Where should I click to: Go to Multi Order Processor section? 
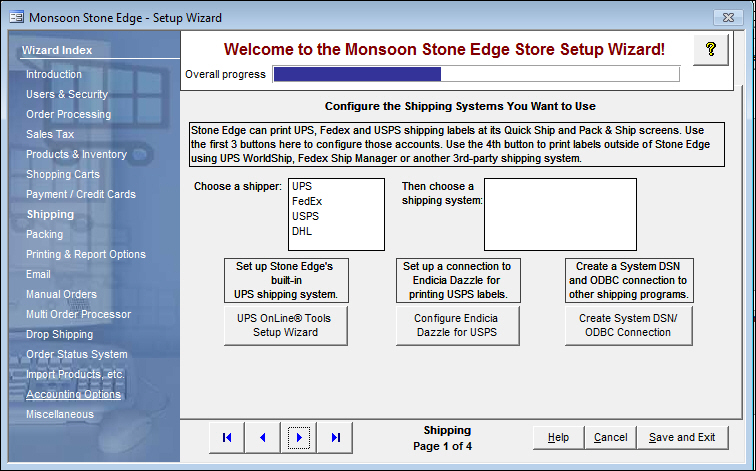click(79, 314)
